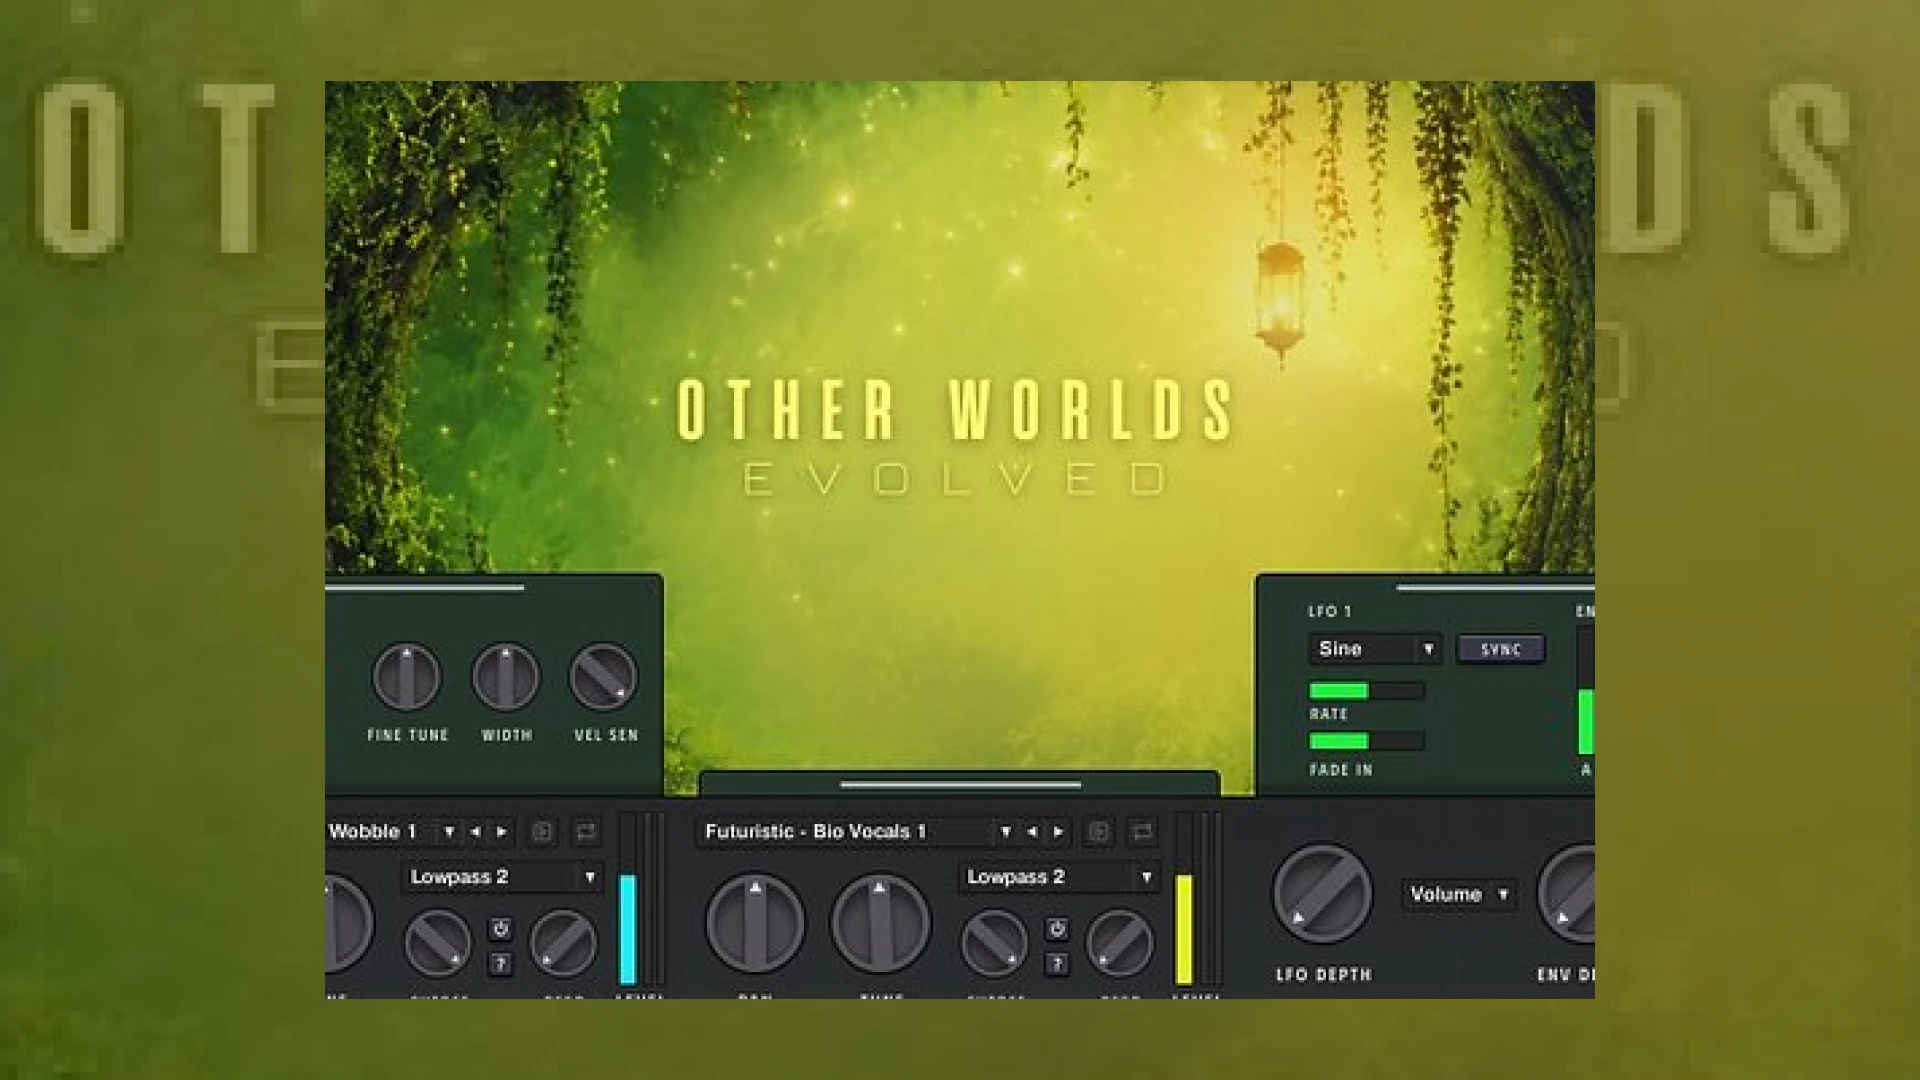The height and width of the screenshot is (1080, 1920).
Task: Click the question mark button in Bio Vocals layer
Action: 1057,964
